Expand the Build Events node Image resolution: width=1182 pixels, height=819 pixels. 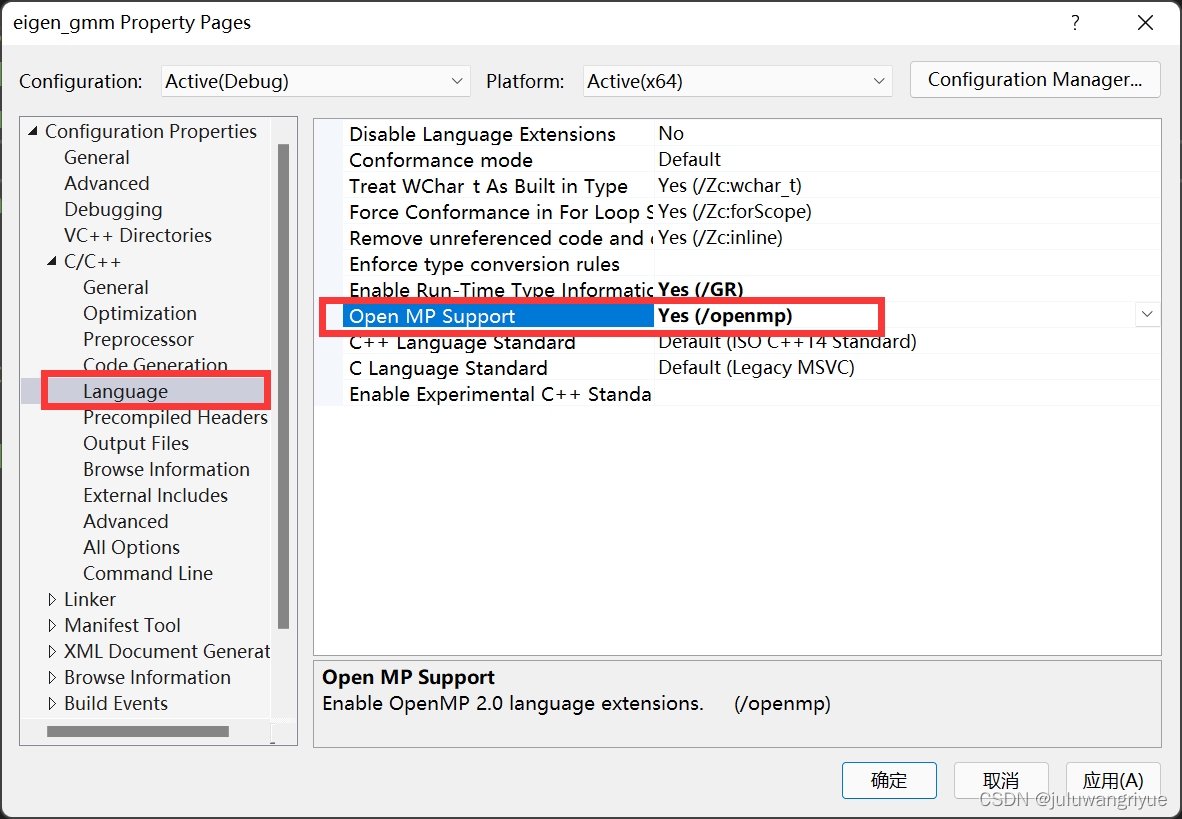pos(52,704)
